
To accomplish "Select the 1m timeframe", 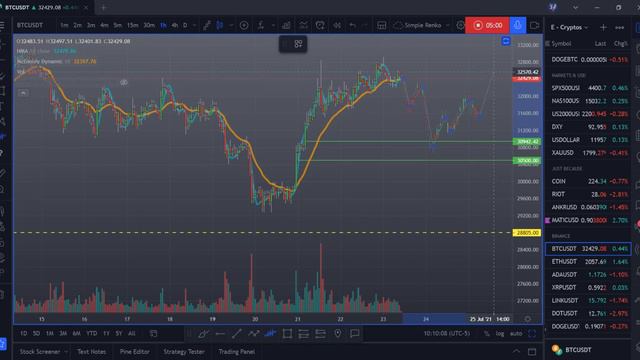I will pyautogui.click(x=64, y=25).
